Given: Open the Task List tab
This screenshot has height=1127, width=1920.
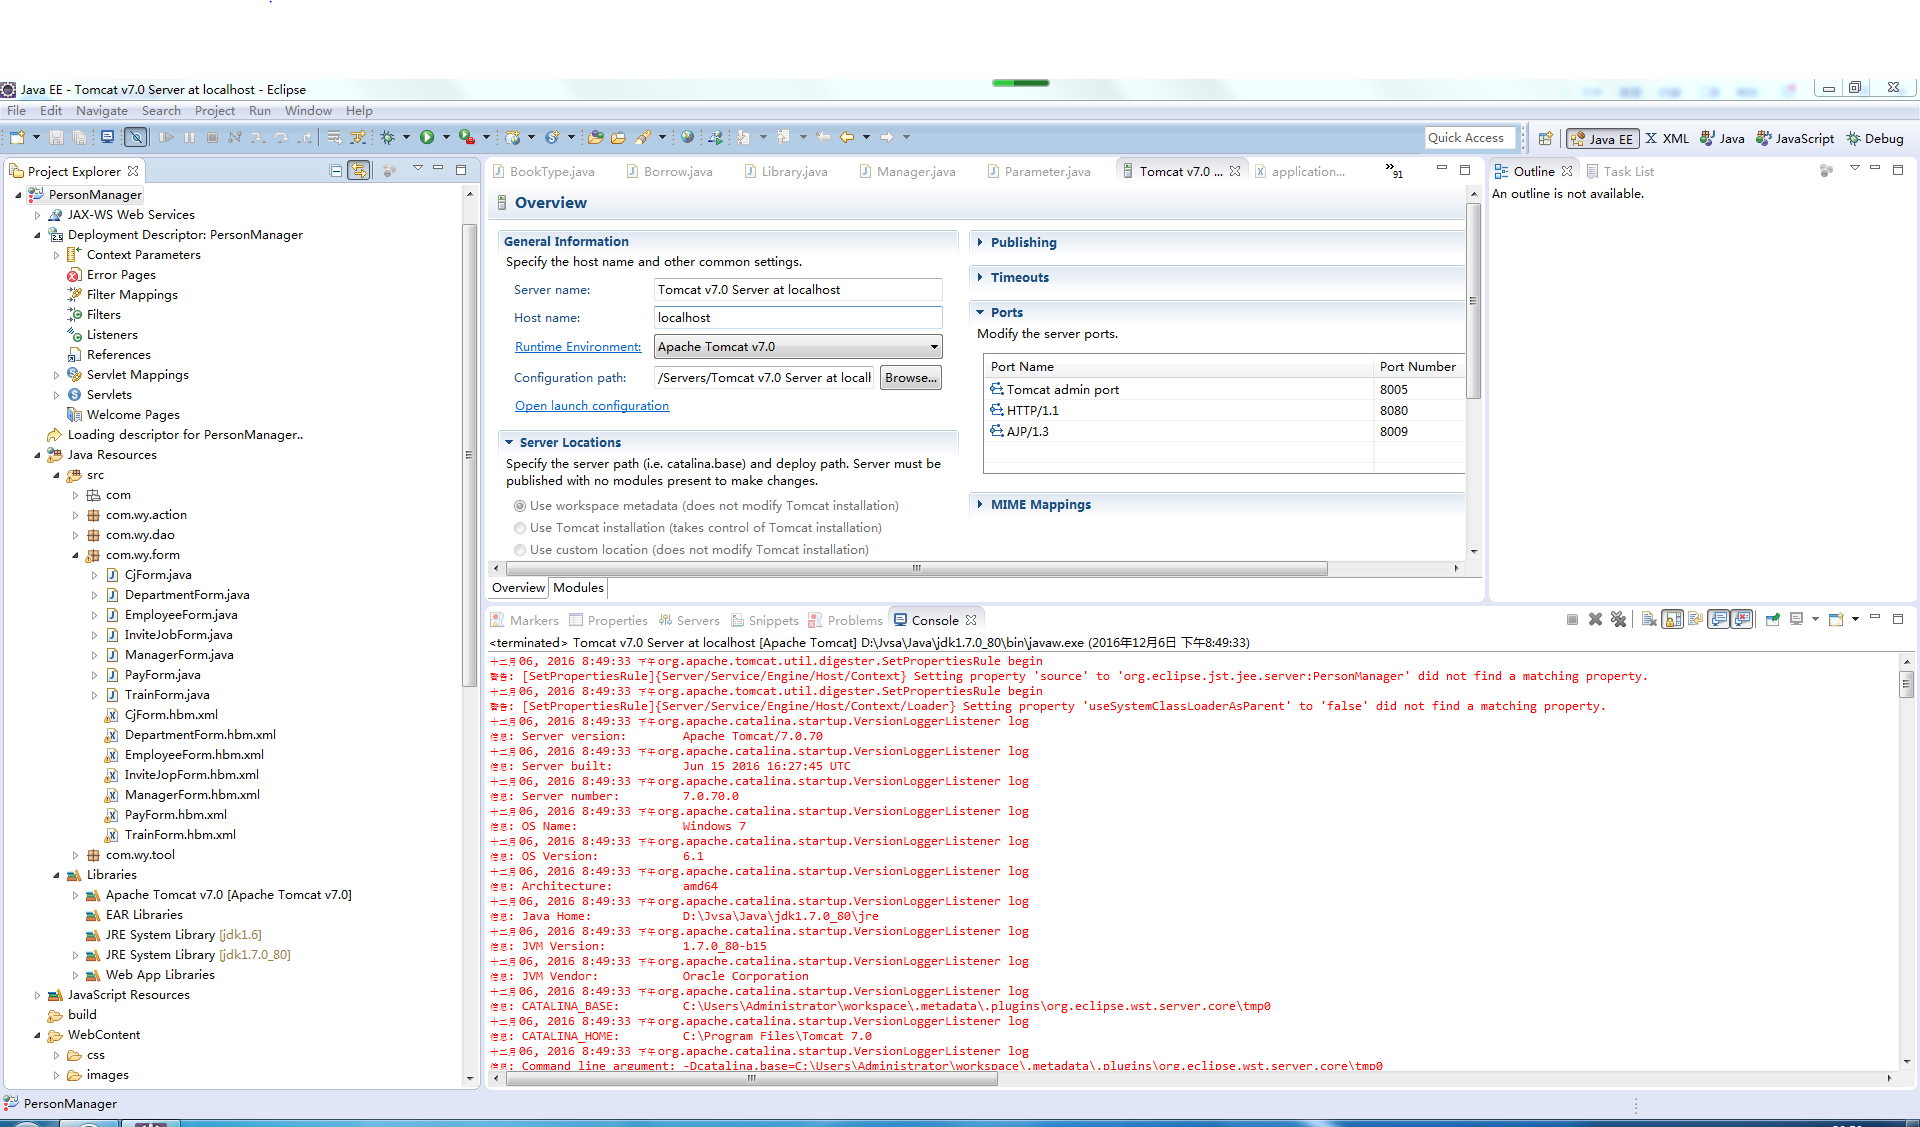Looking at the screenshot, I should (x=1620, y=171).
